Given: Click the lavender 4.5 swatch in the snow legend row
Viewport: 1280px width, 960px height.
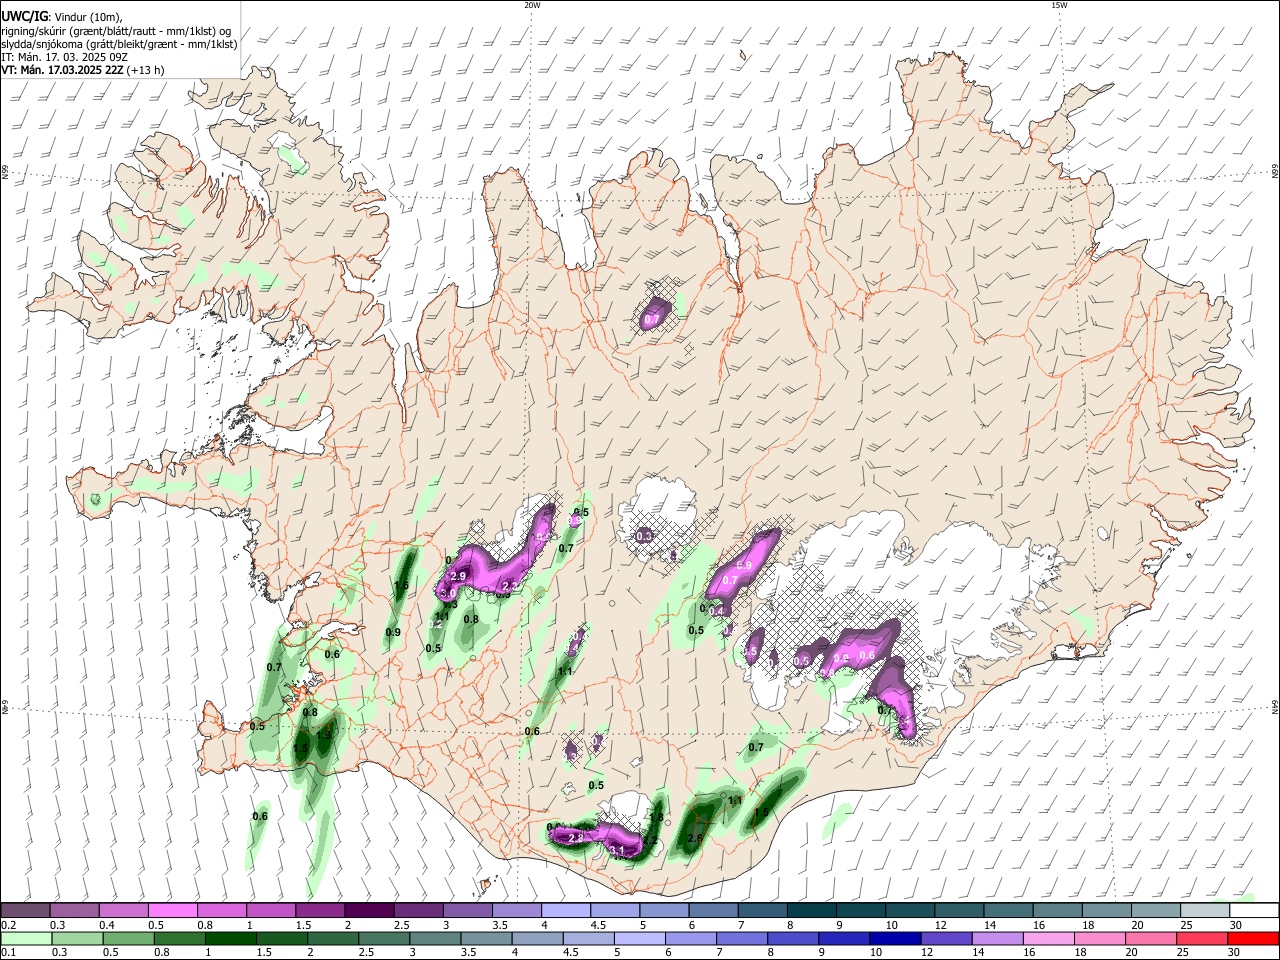Looking at the screenshot, I should (x=615, y=911).
